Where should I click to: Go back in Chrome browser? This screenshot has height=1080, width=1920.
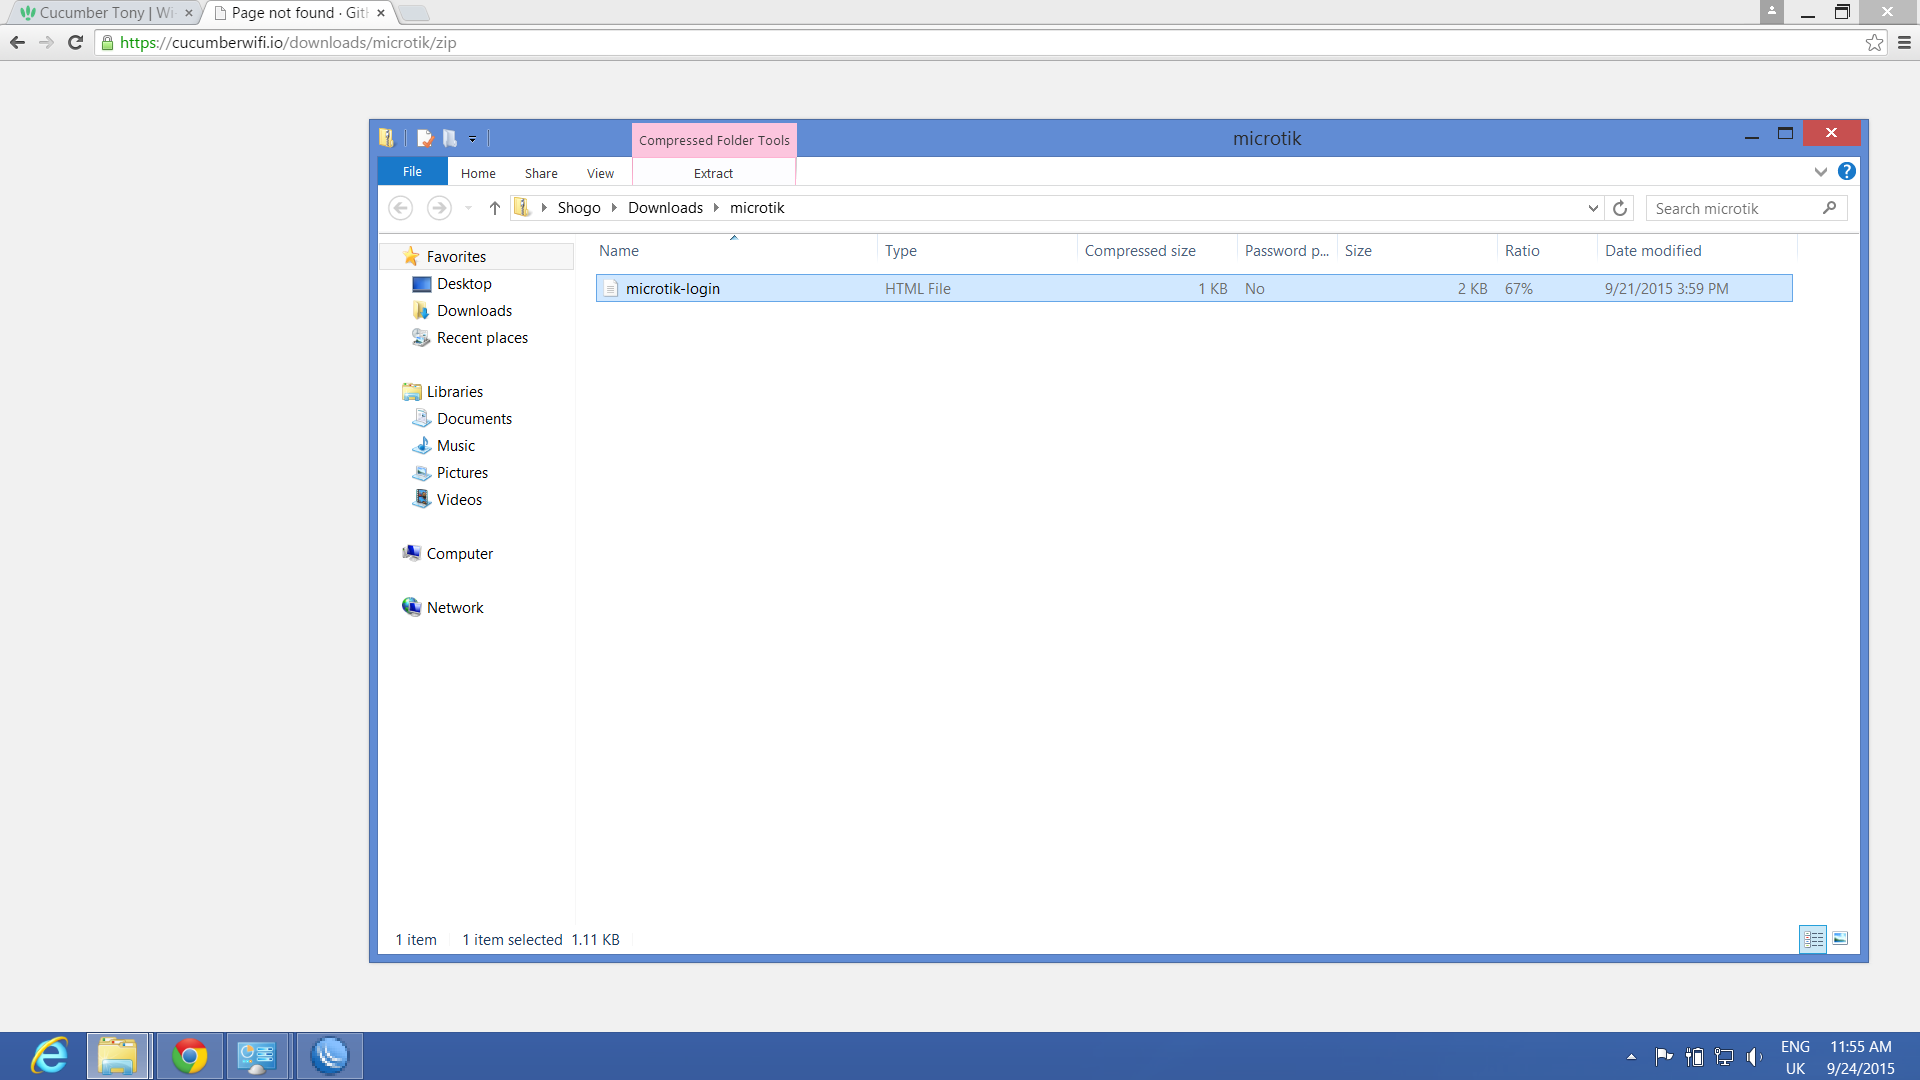(17, 42)
